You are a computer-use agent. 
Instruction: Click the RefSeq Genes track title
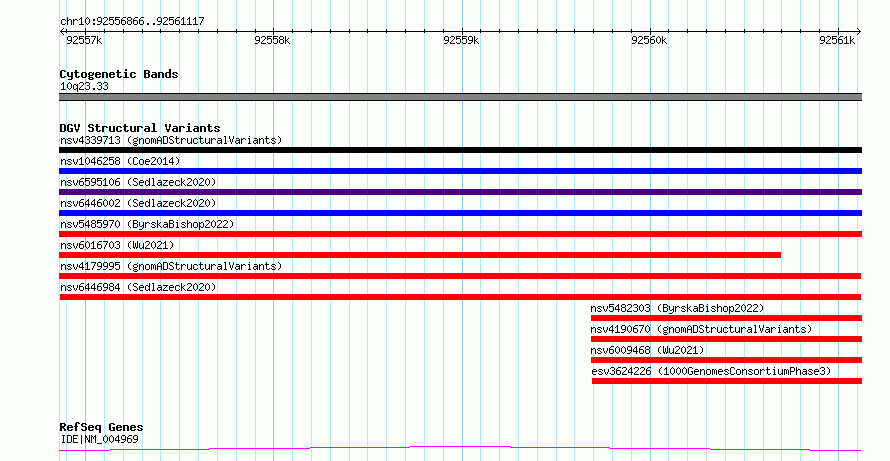click(101, 428)
